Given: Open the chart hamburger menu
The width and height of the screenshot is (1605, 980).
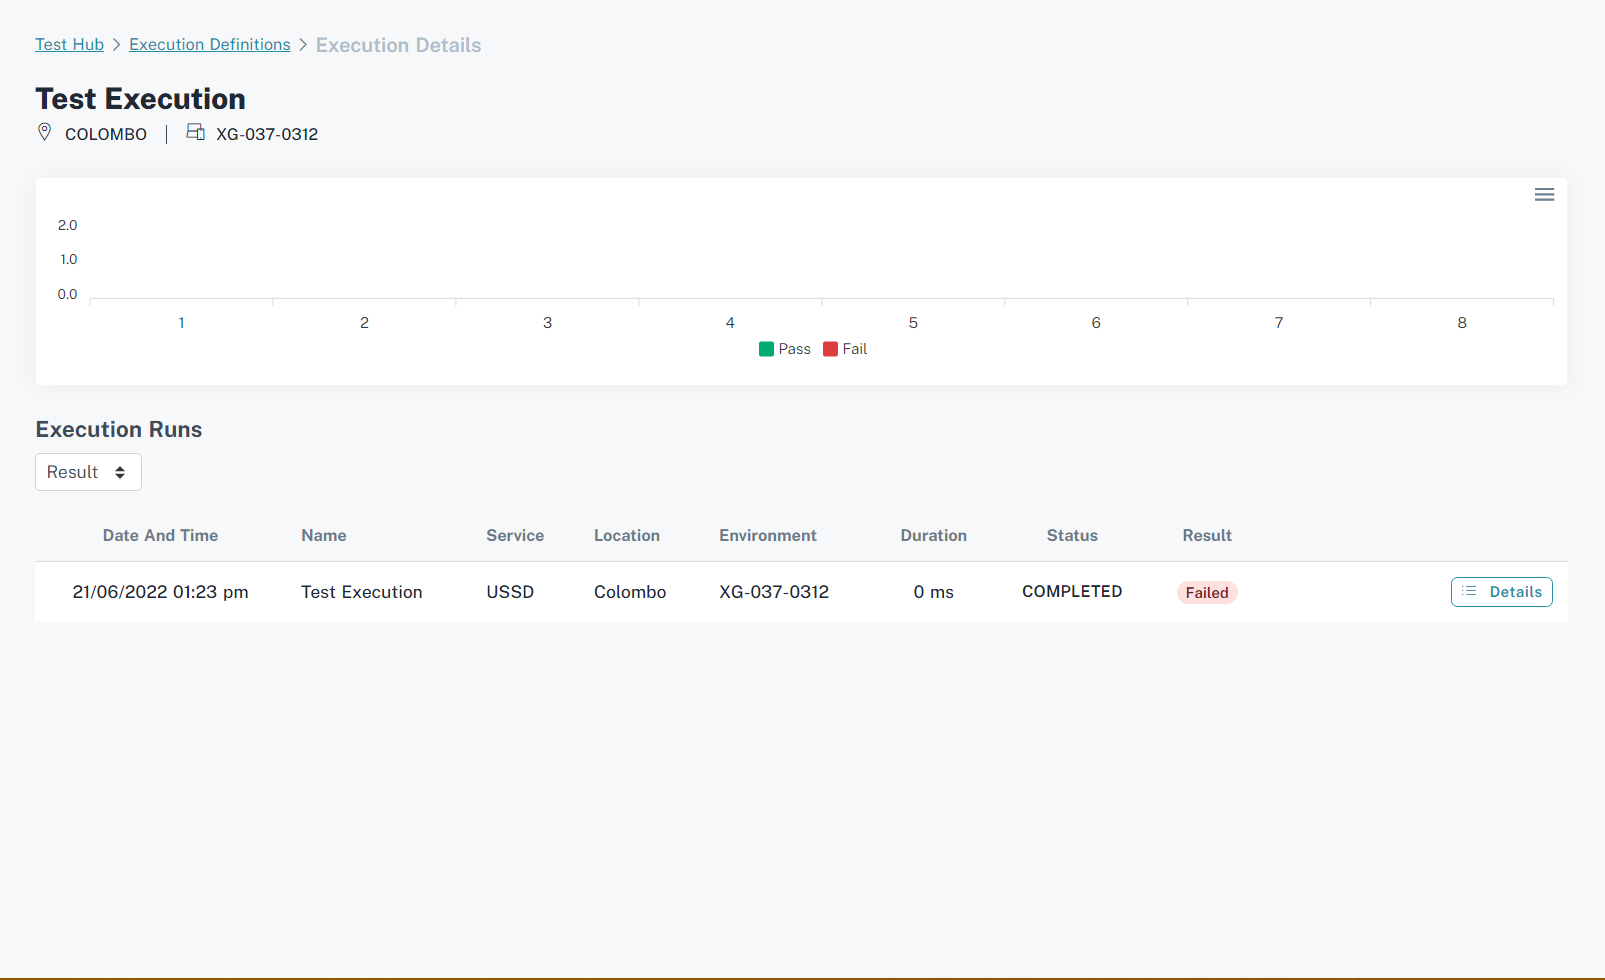Looking at the screenshot, I should (x=1544, y=195).
